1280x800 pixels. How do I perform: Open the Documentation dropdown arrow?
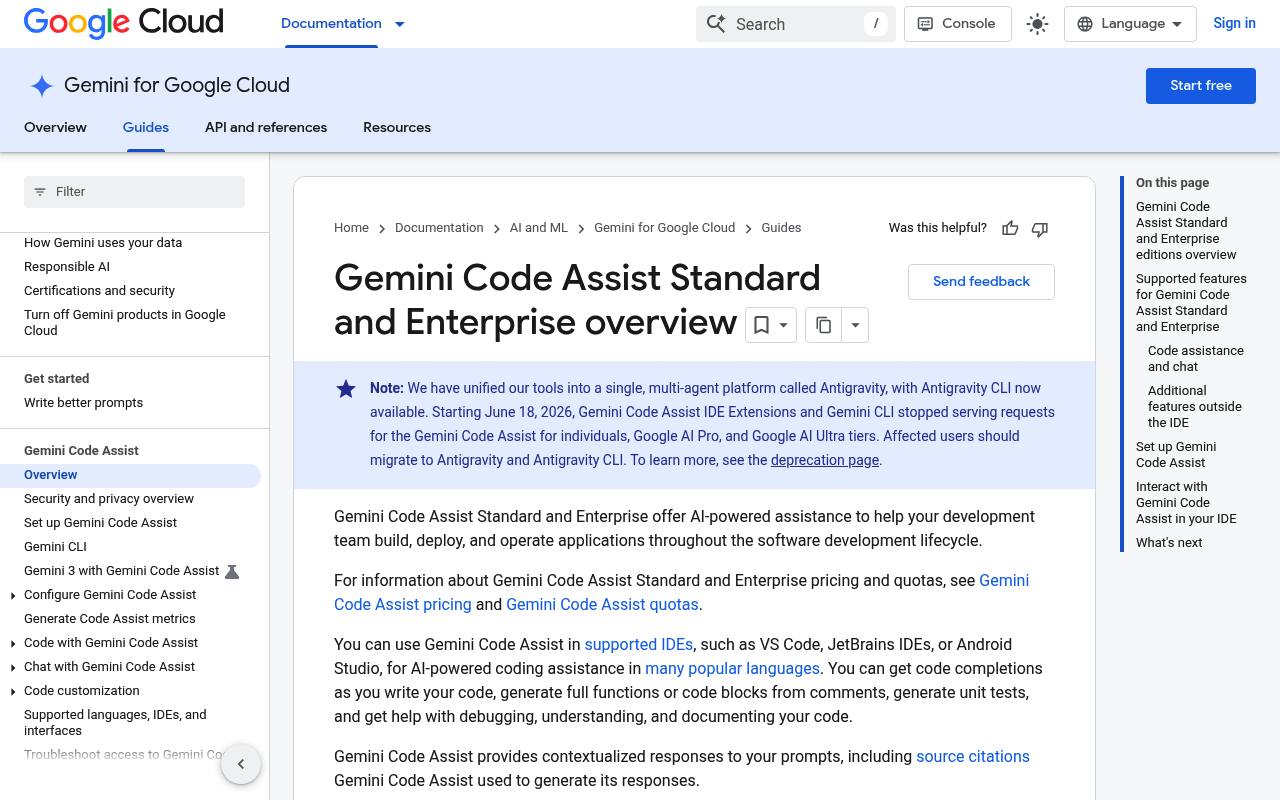point(399,24)
